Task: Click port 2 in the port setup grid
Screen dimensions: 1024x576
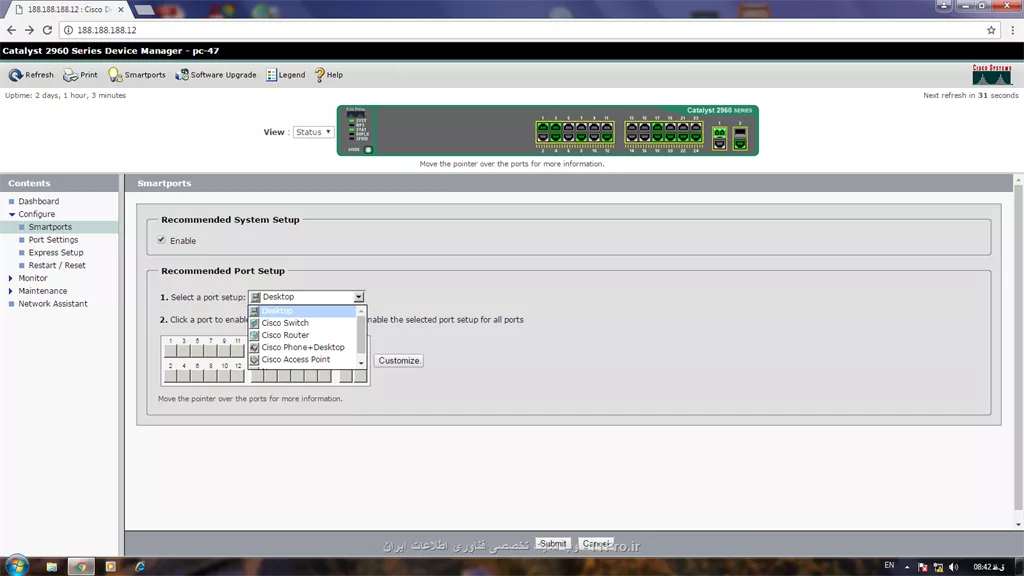Action: click(x=170, y=376)
